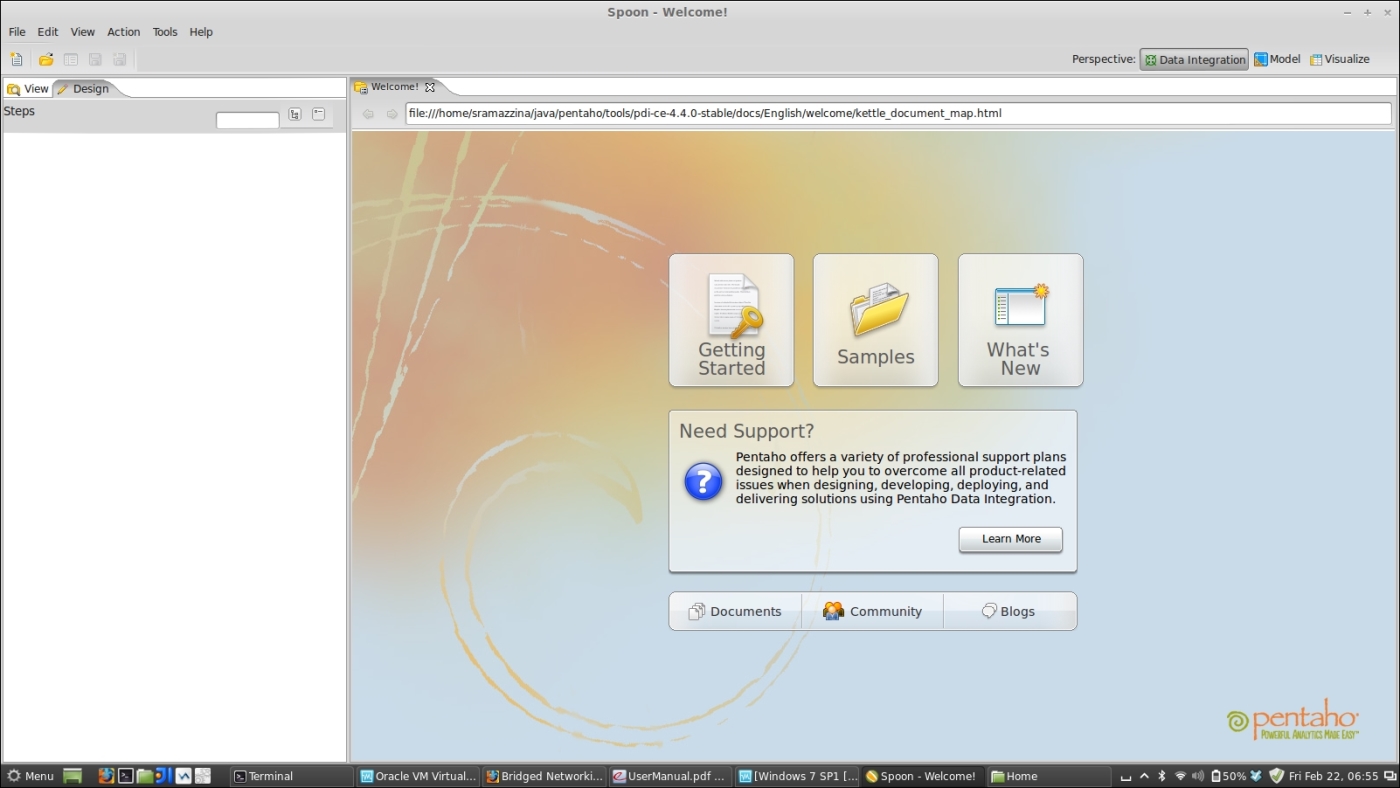1400x788 pixels.
Task: Open the Help menu
Action: tap(201, 32)
